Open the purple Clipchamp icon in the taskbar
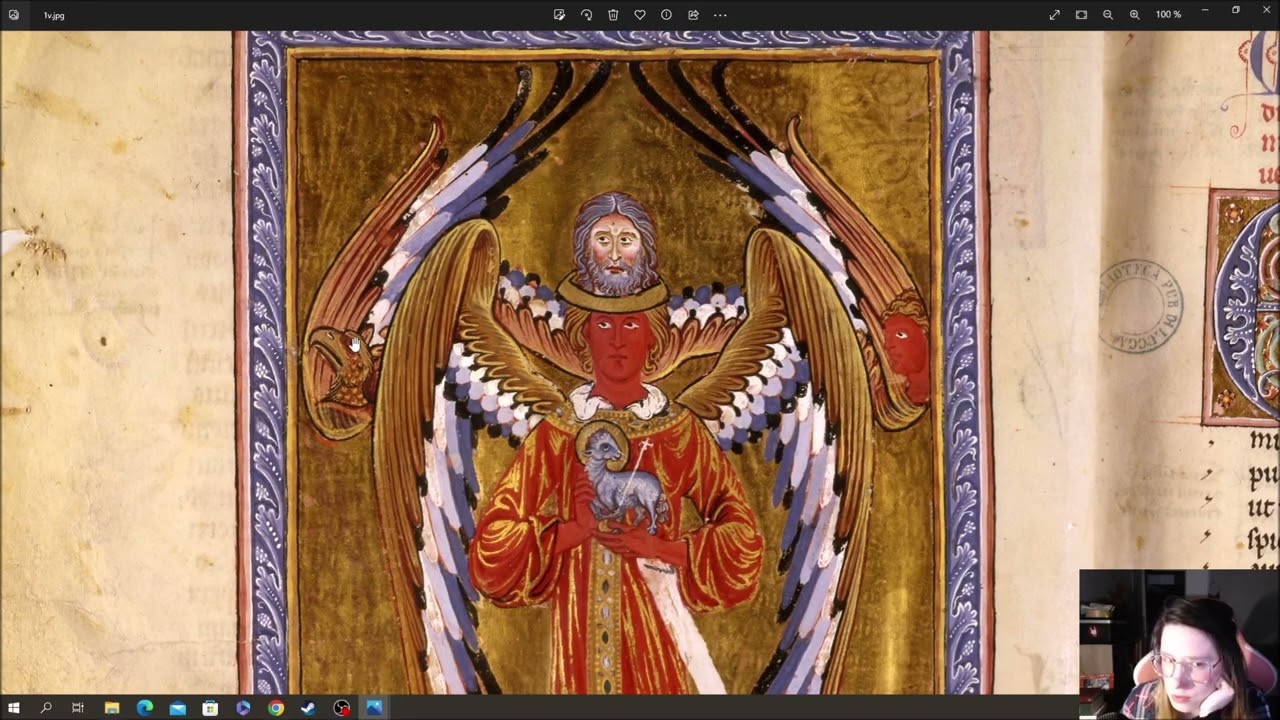The image size is (1280, 720). (x=243, y=708)
